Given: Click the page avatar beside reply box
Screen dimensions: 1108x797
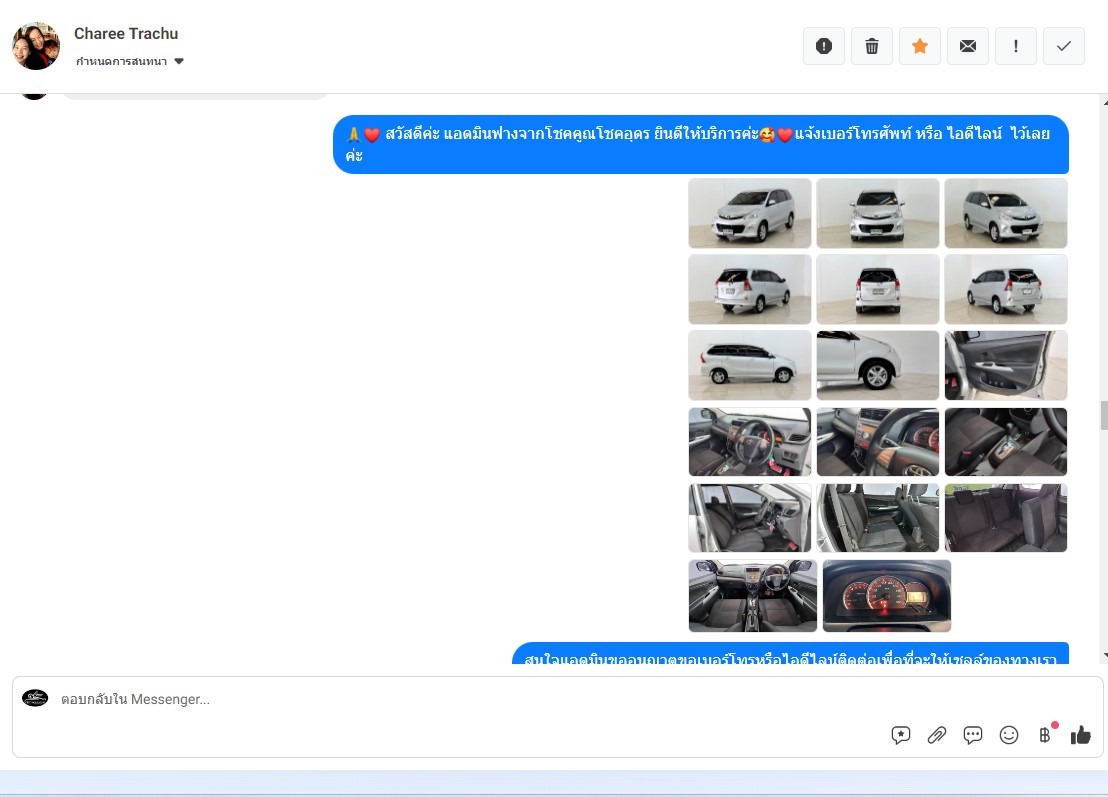Looking at the screenshot, I should (x=35, y=698).
